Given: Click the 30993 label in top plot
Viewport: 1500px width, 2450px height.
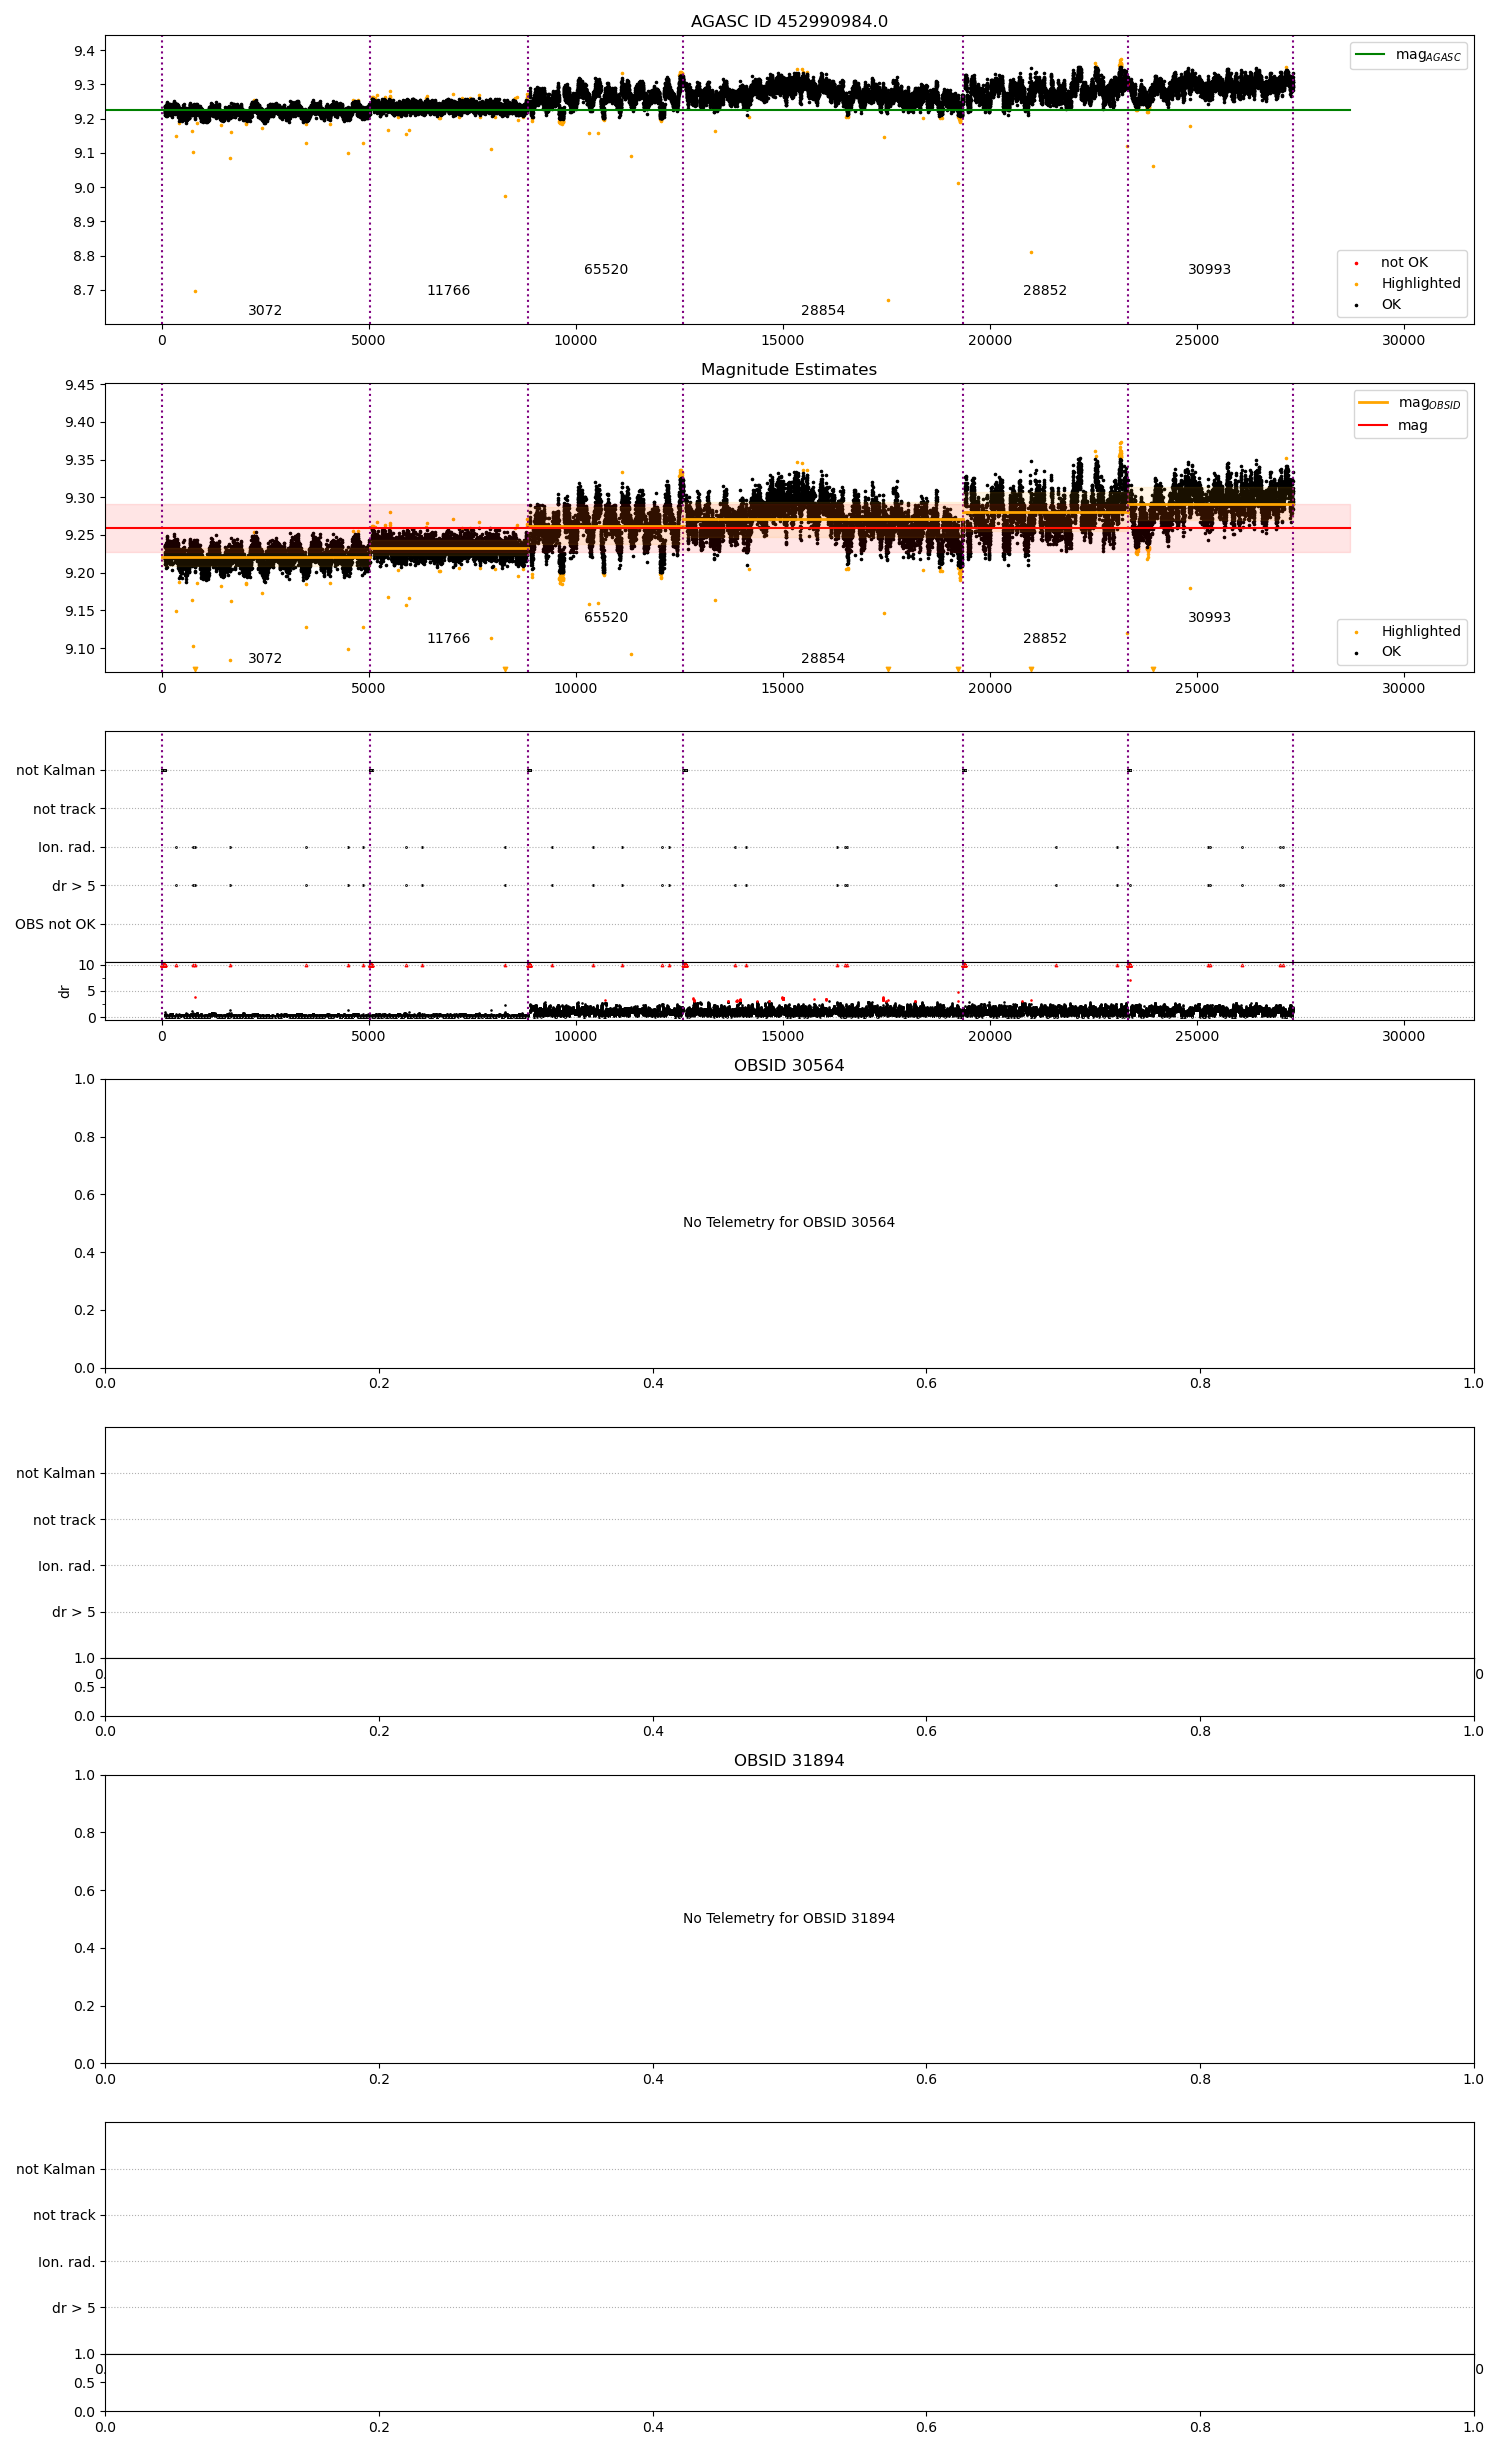Looking at the screenshot, I should click(1209, 269).
